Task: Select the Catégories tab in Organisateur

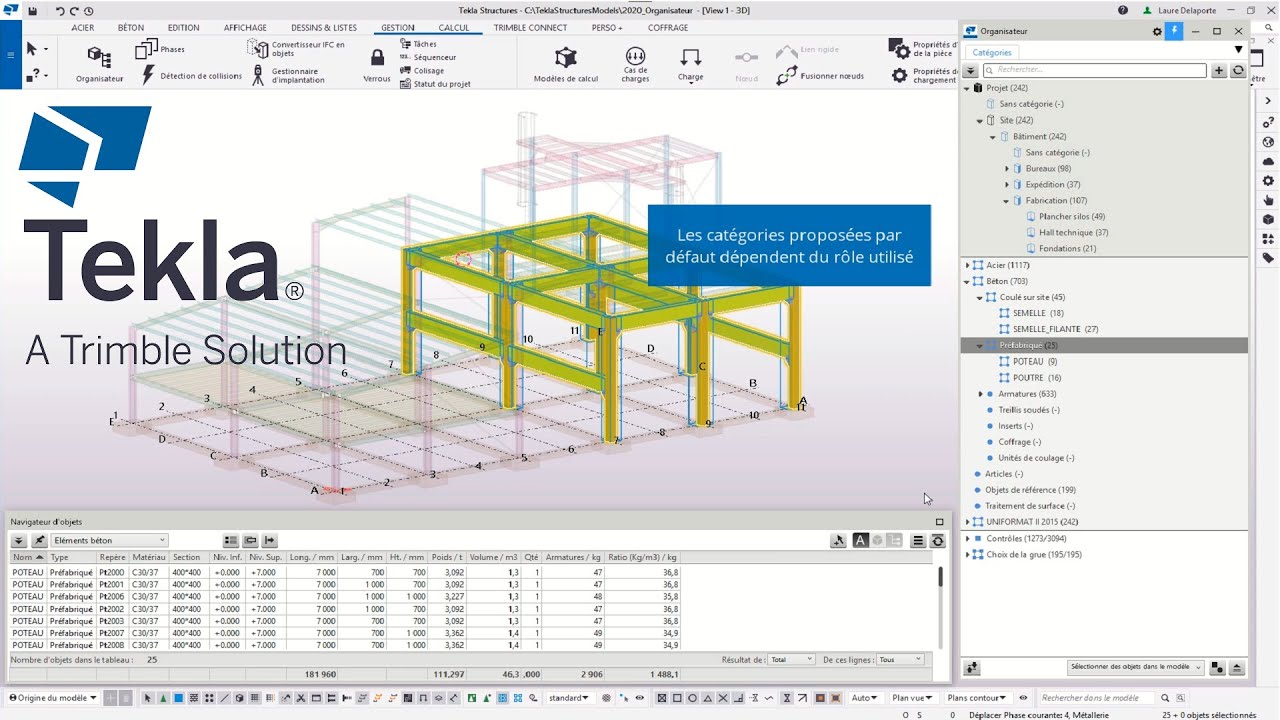Action: [x=992, y=52]
